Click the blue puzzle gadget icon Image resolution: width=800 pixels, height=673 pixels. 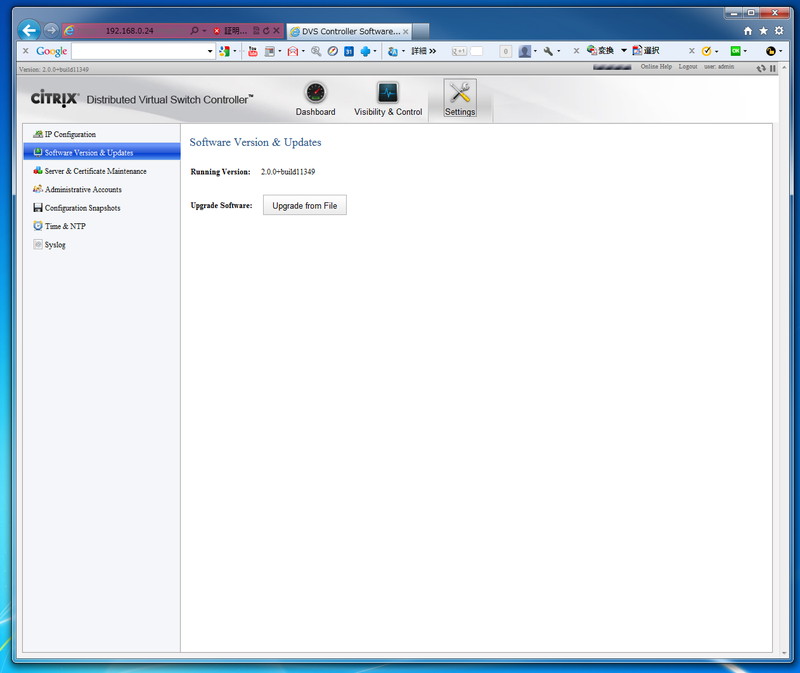click(x=365, y=51)
